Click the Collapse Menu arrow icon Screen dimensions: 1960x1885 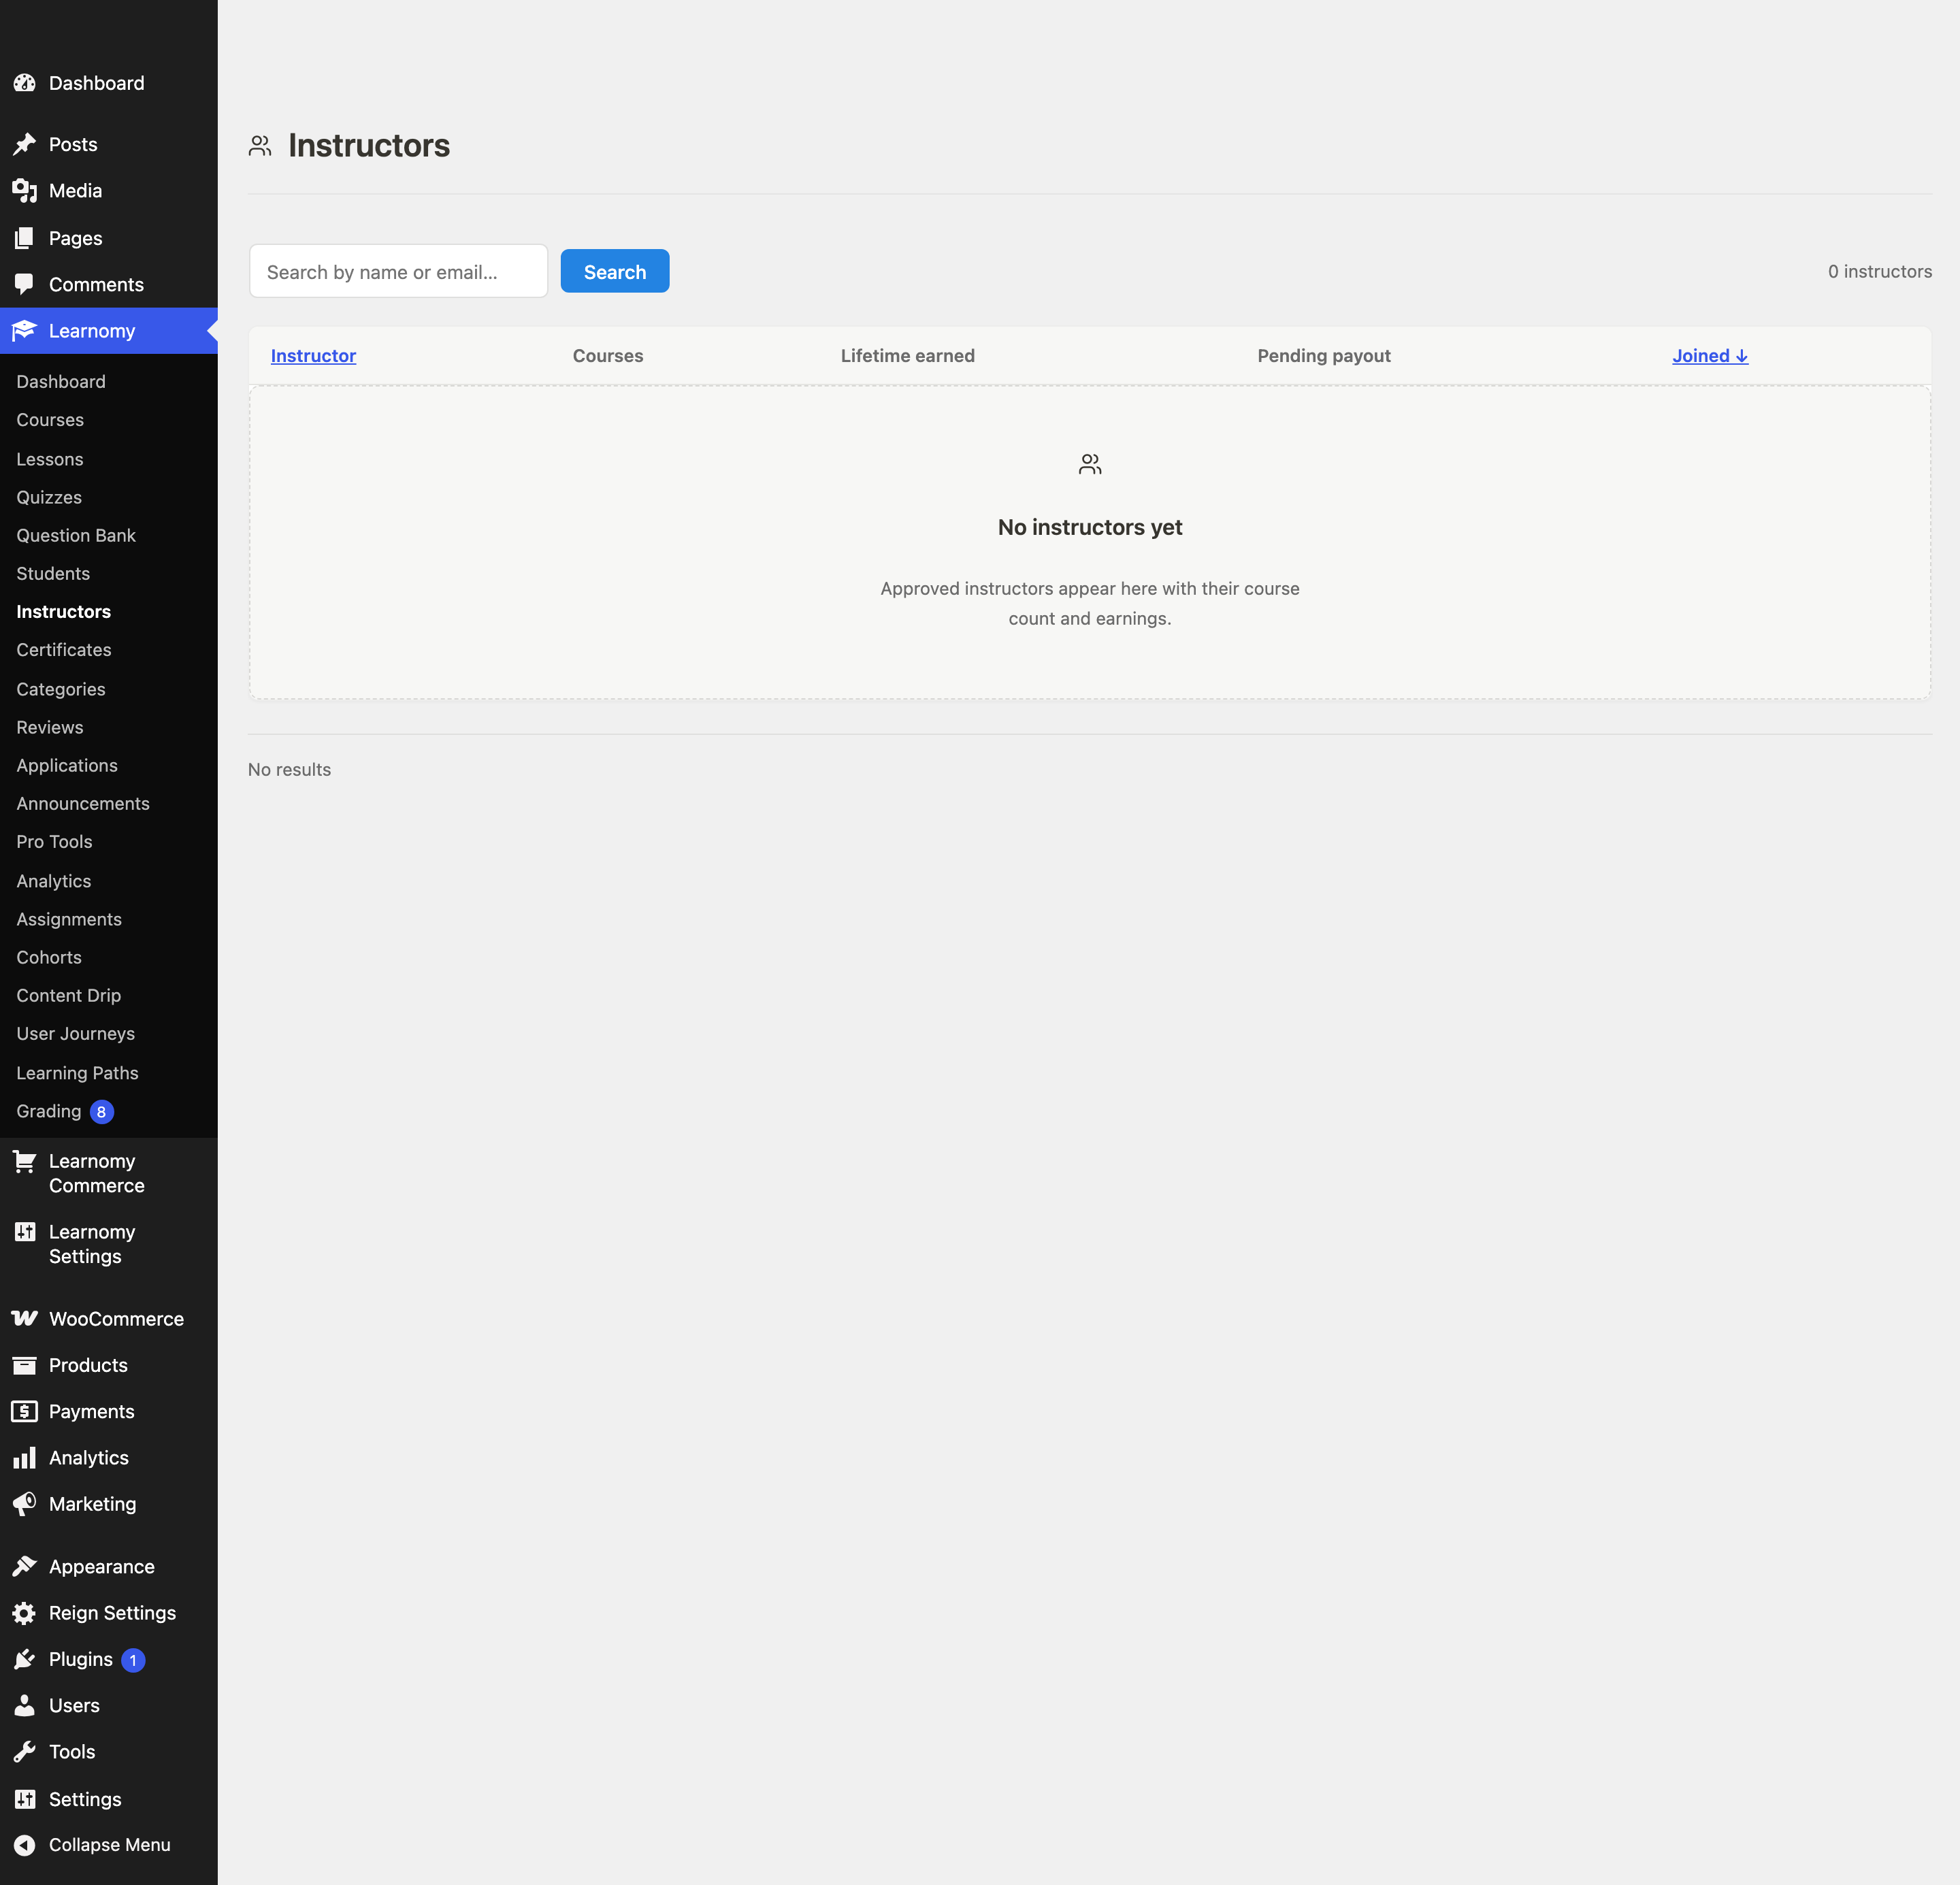[x=24, y=1845]
